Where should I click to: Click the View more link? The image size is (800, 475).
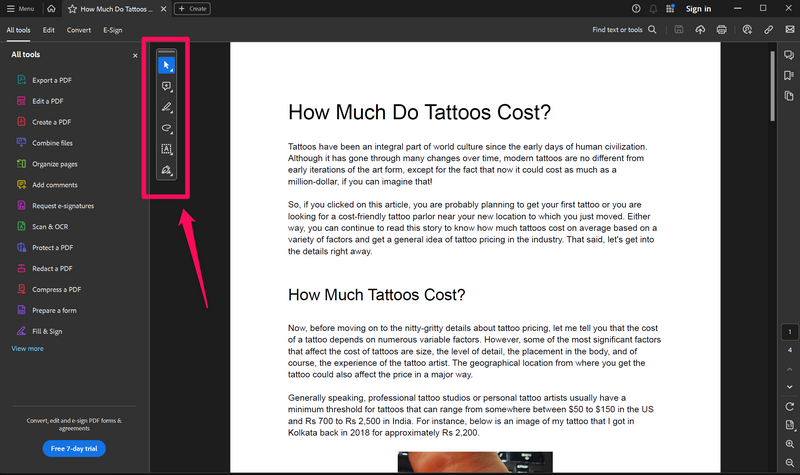pos(28,349)
